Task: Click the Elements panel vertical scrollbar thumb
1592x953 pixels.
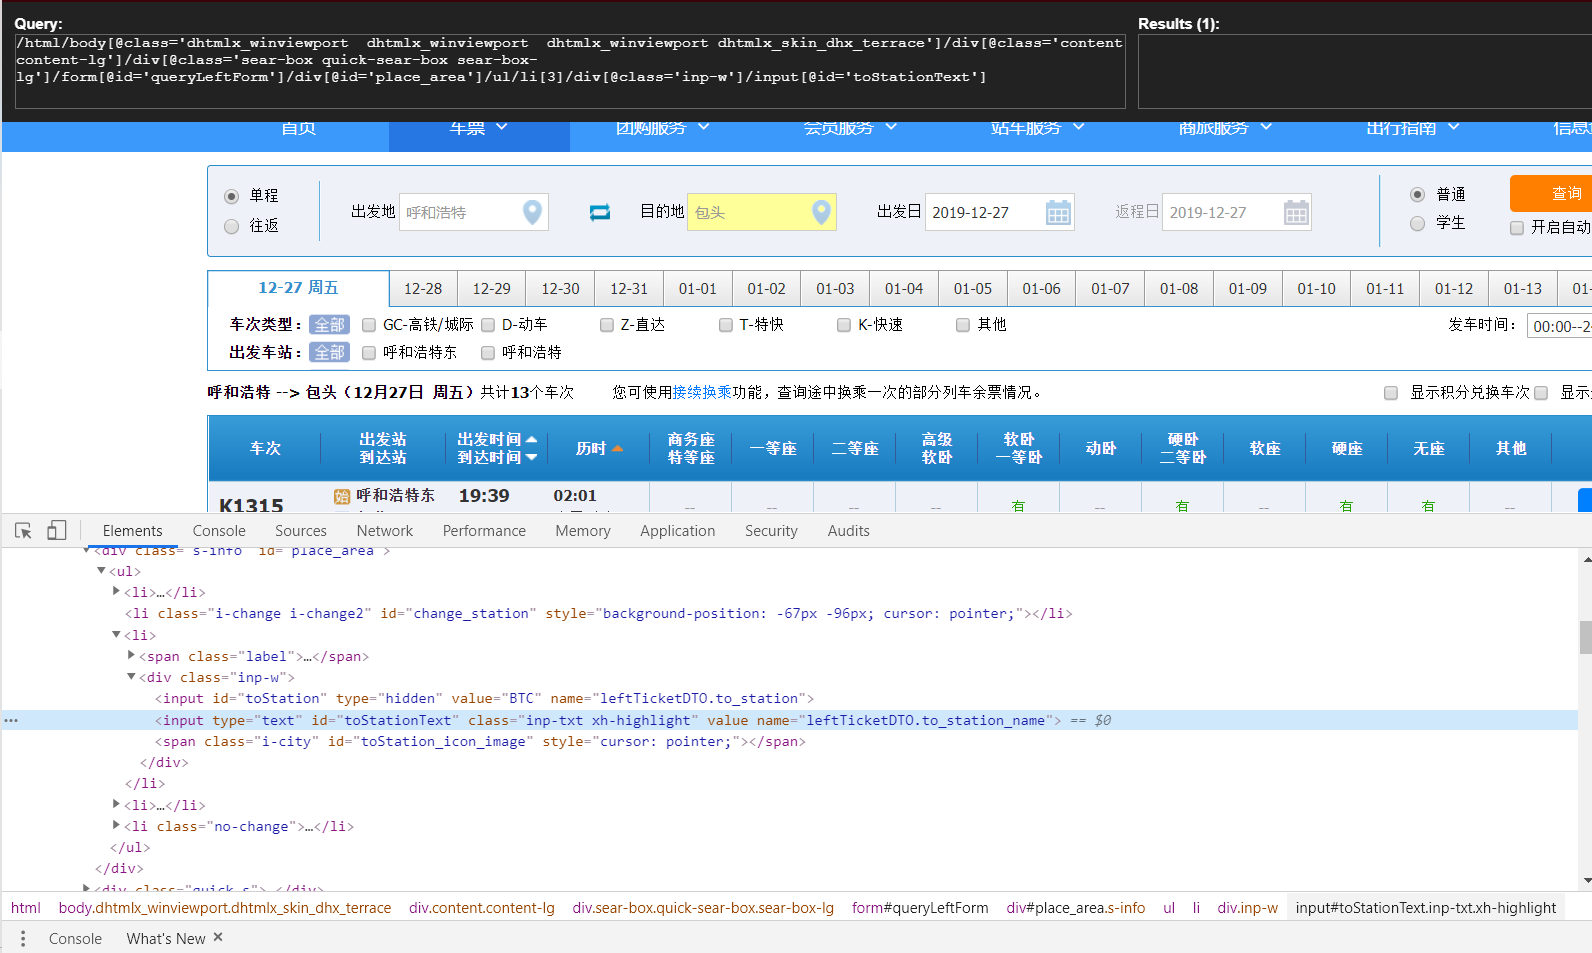Action: (x=1585, y=637)
